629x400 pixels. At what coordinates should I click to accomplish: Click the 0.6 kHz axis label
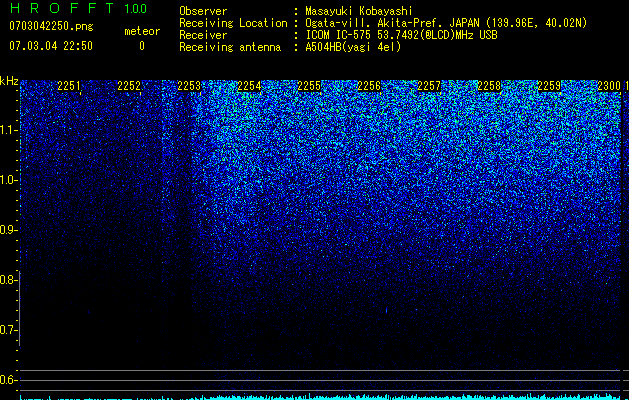(8, 380)
